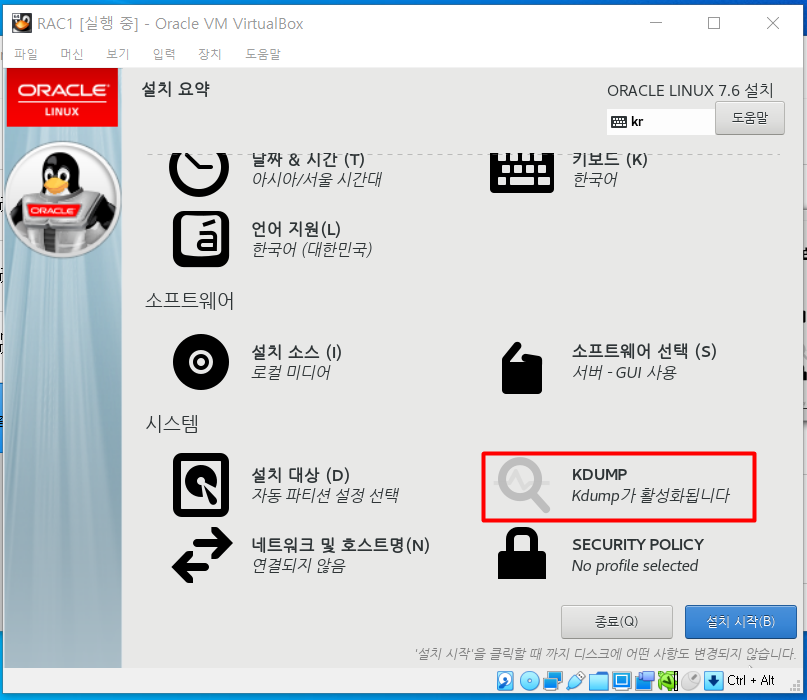This screenshot has width=807, height=700.
Task: Open software selection package icon
Action: click(x=522, y=368)
